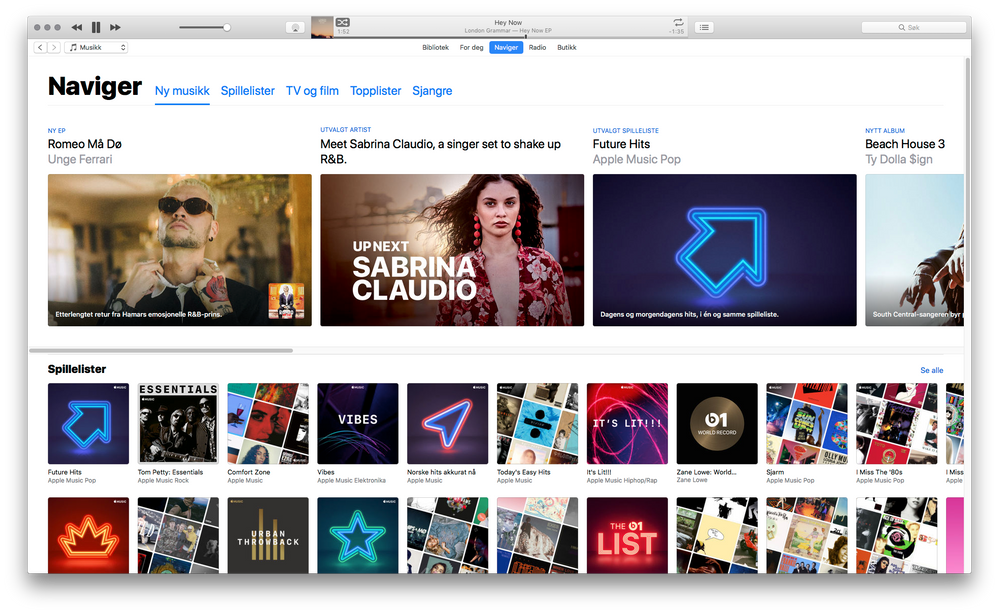Click the Meet Sabrina Claudio headline

click(x=440, y=152)
